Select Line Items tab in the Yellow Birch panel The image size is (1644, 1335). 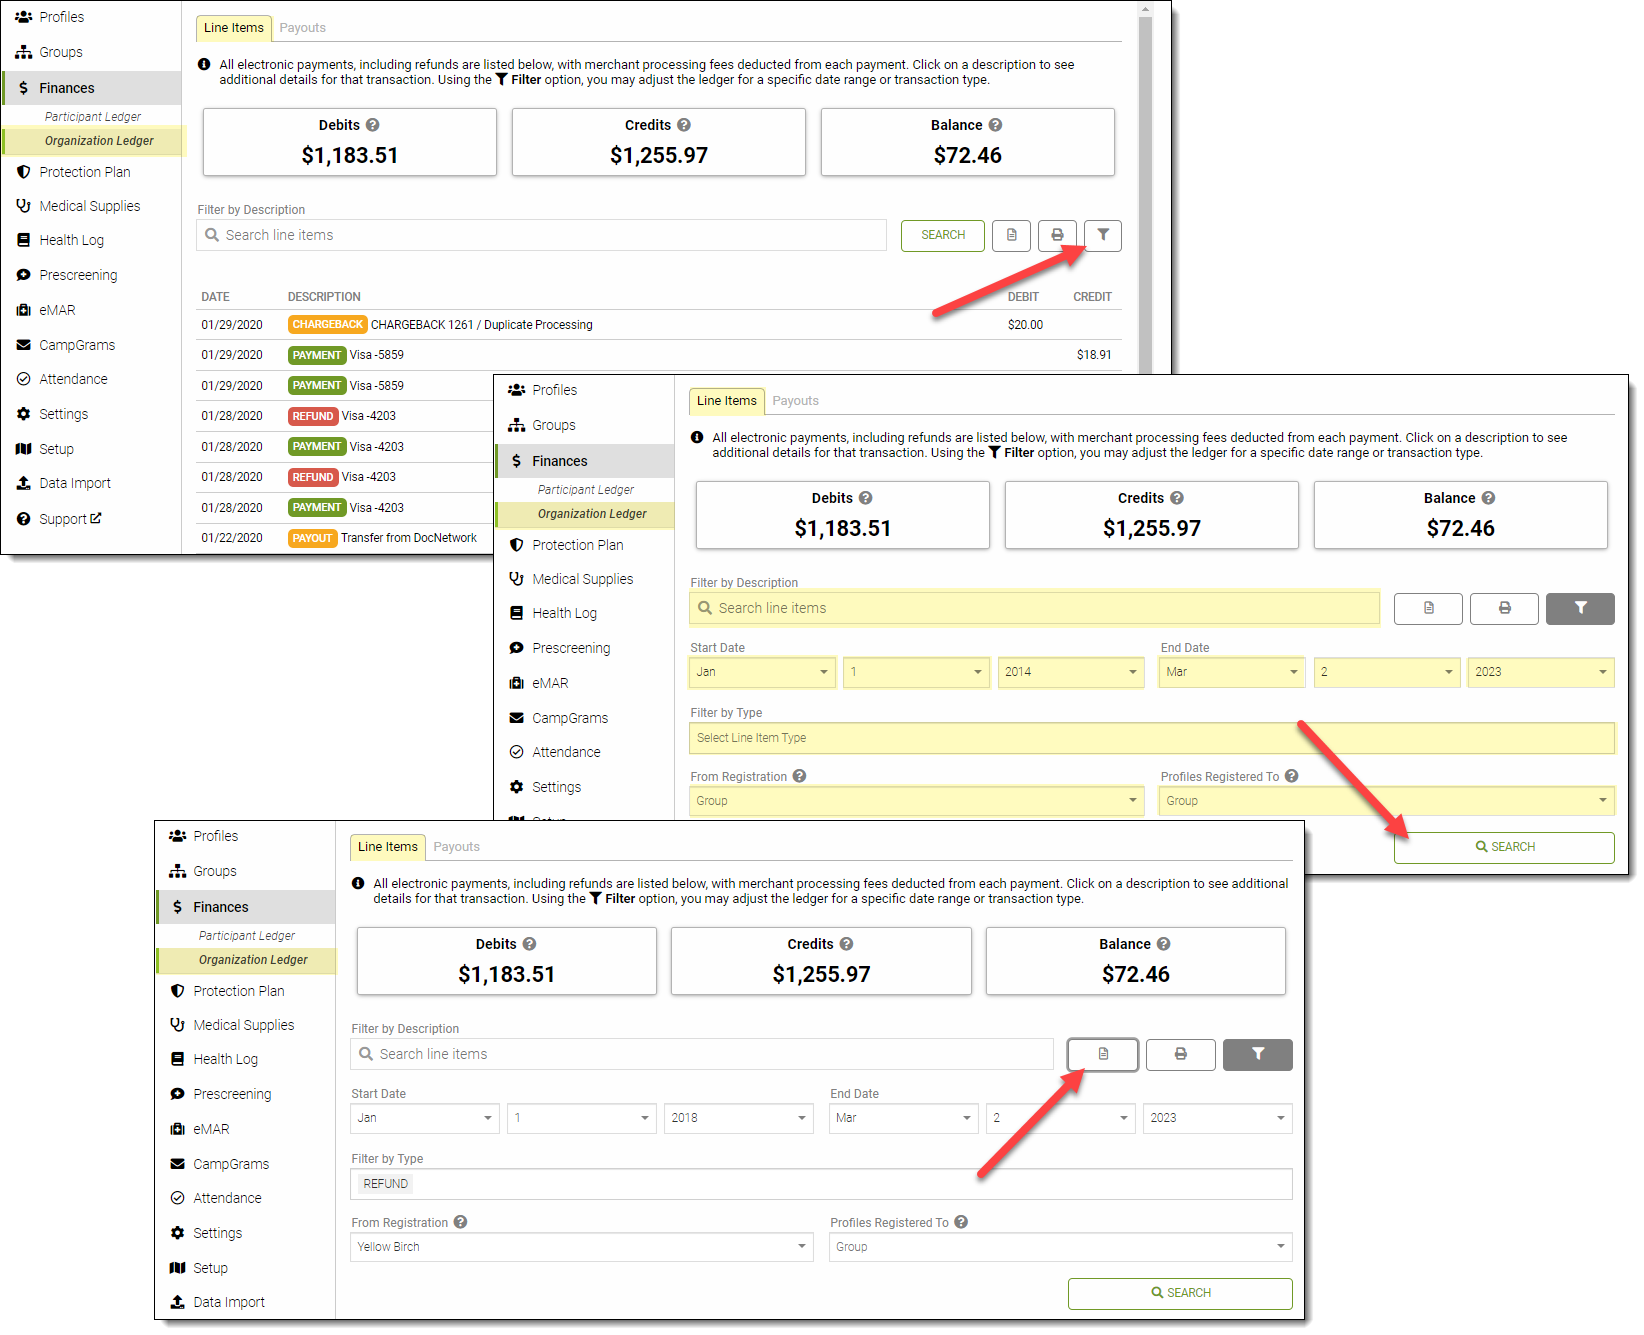[x=387, y=847]
